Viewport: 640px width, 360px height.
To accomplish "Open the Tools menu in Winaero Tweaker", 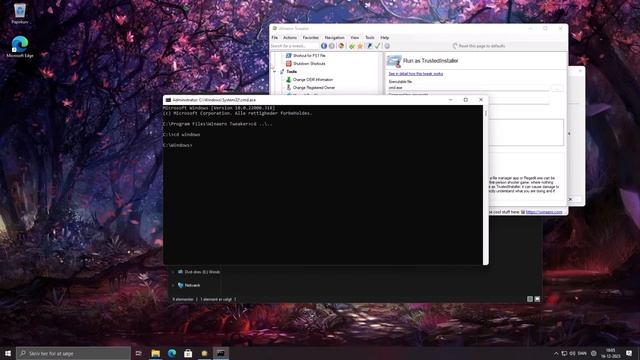I will click(x=370, y=38).
